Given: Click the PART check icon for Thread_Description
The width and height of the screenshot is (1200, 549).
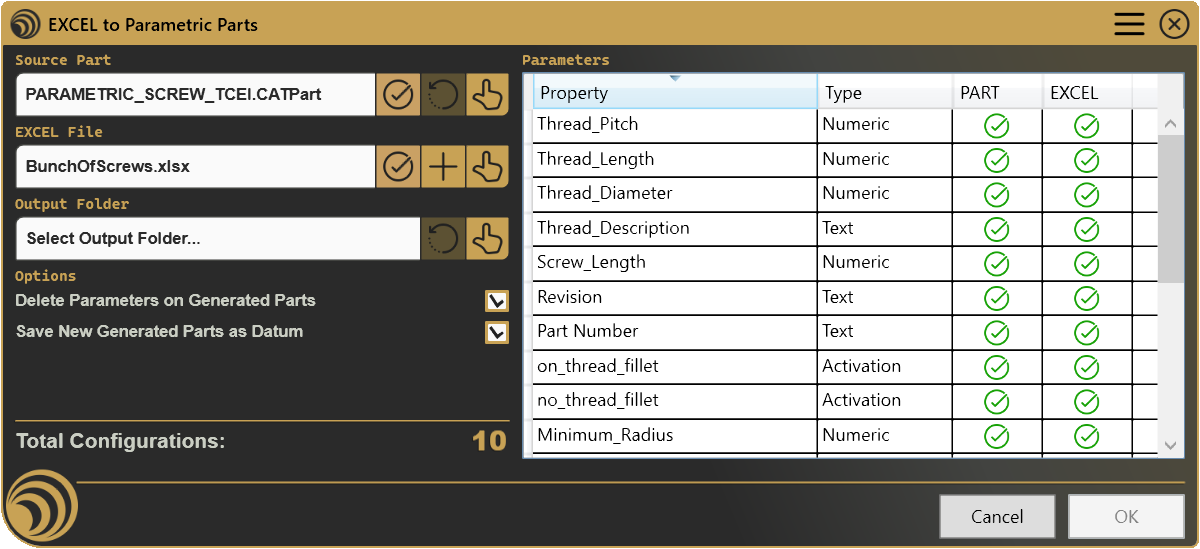Looking at the screenshot, I should (997, 229).
